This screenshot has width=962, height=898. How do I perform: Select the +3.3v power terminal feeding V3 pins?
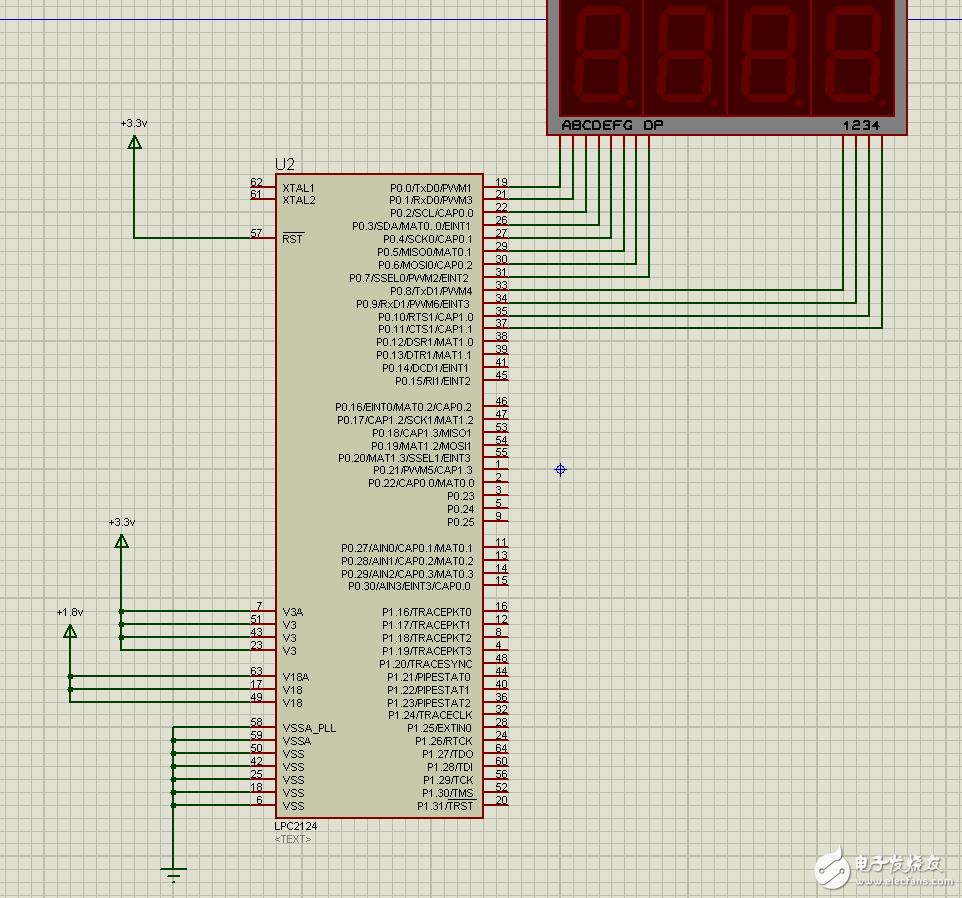pos(121,542)
